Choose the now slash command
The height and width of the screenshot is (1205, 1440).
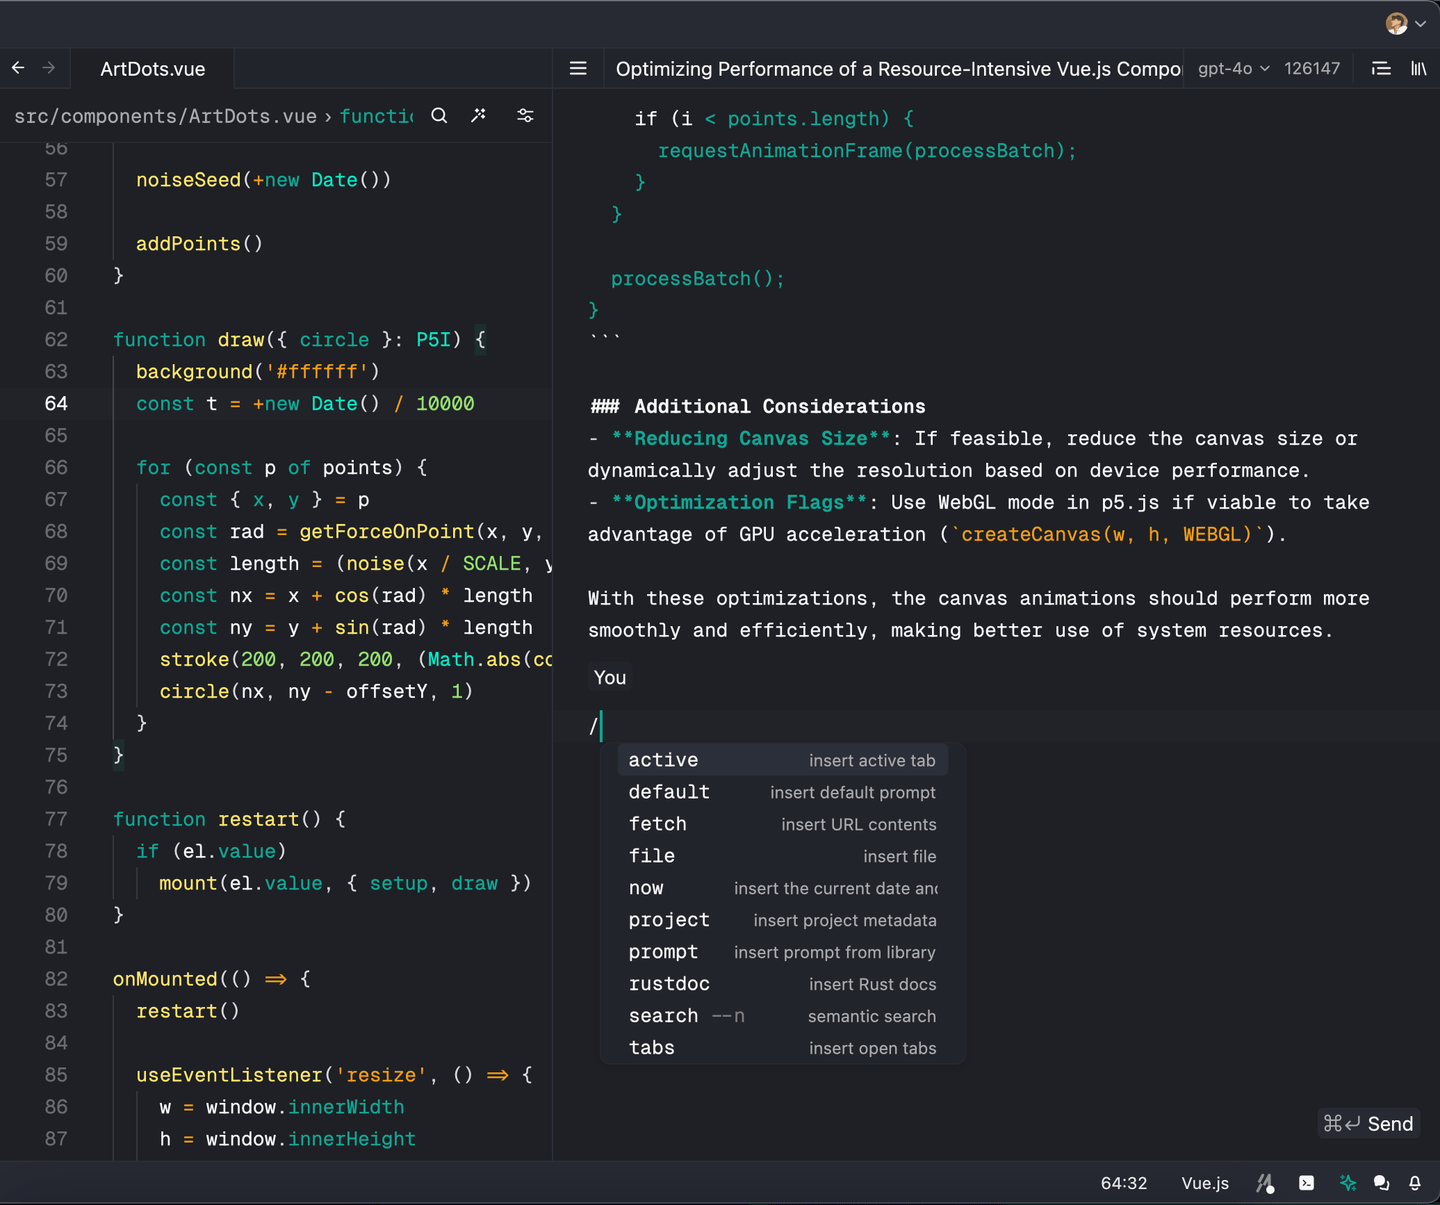click(x=782, y=888)
